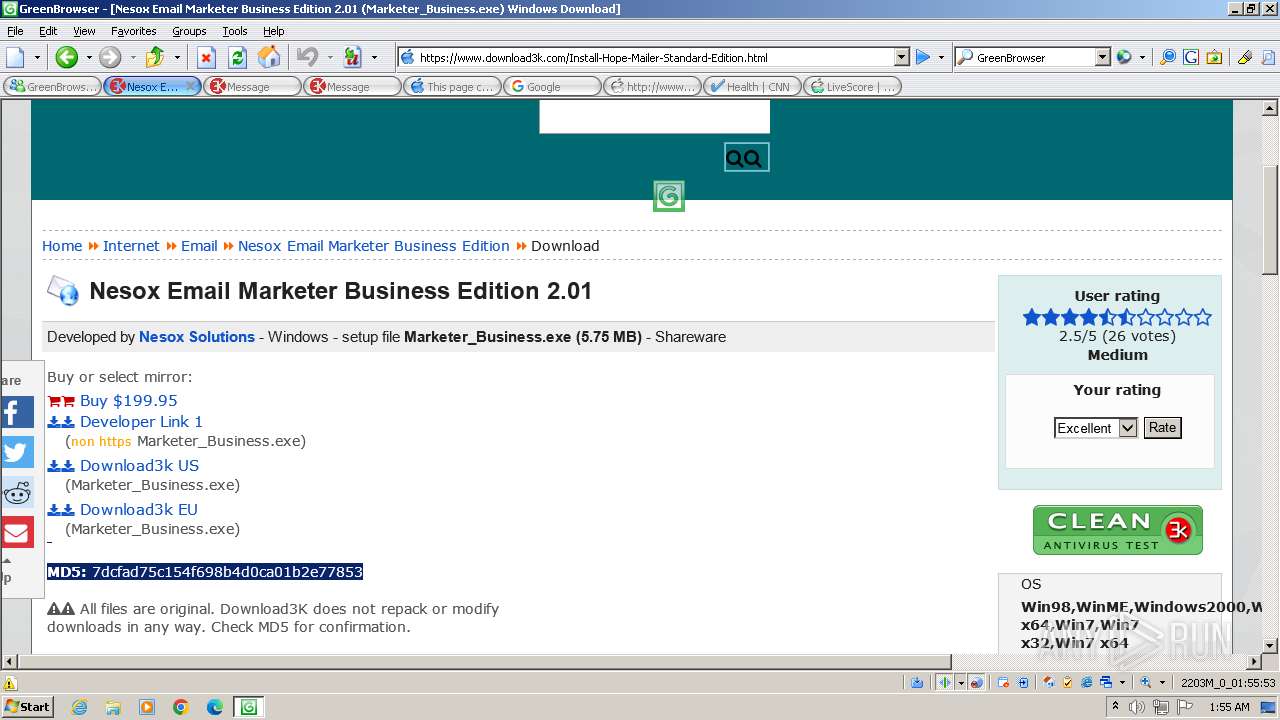Screen dimensions: 1280x720
Task: Go to Home page icon
Action: tap(269, 57)
